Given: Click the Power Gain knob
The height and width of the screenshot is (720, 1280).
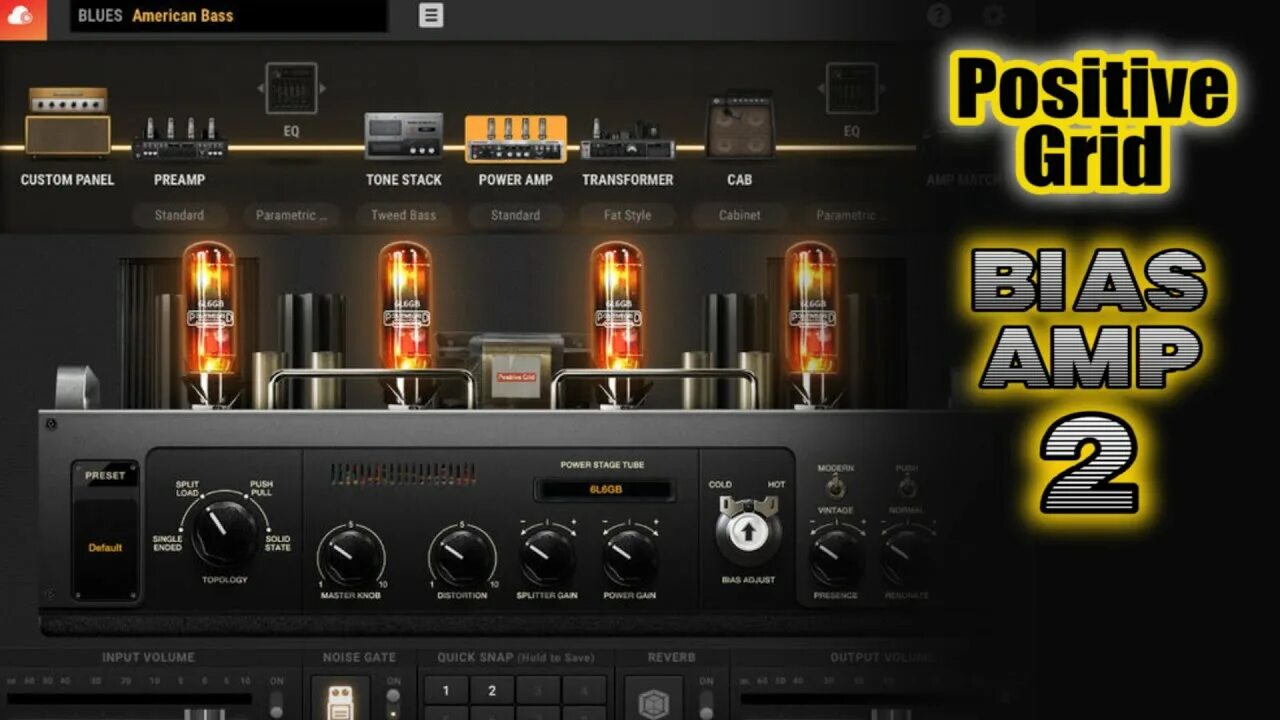Looking at the screenshot, I should pos(630,557).
